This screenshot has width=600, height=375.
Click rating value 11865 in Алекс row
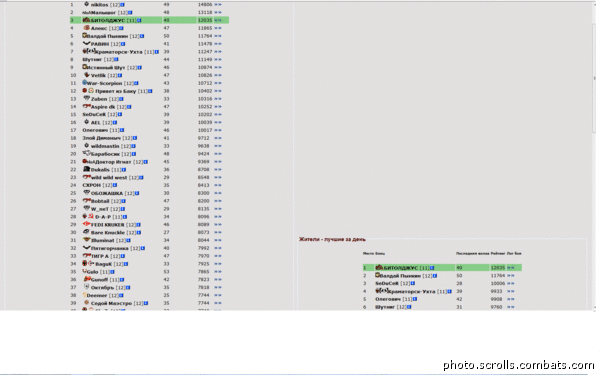click(205, 28)
